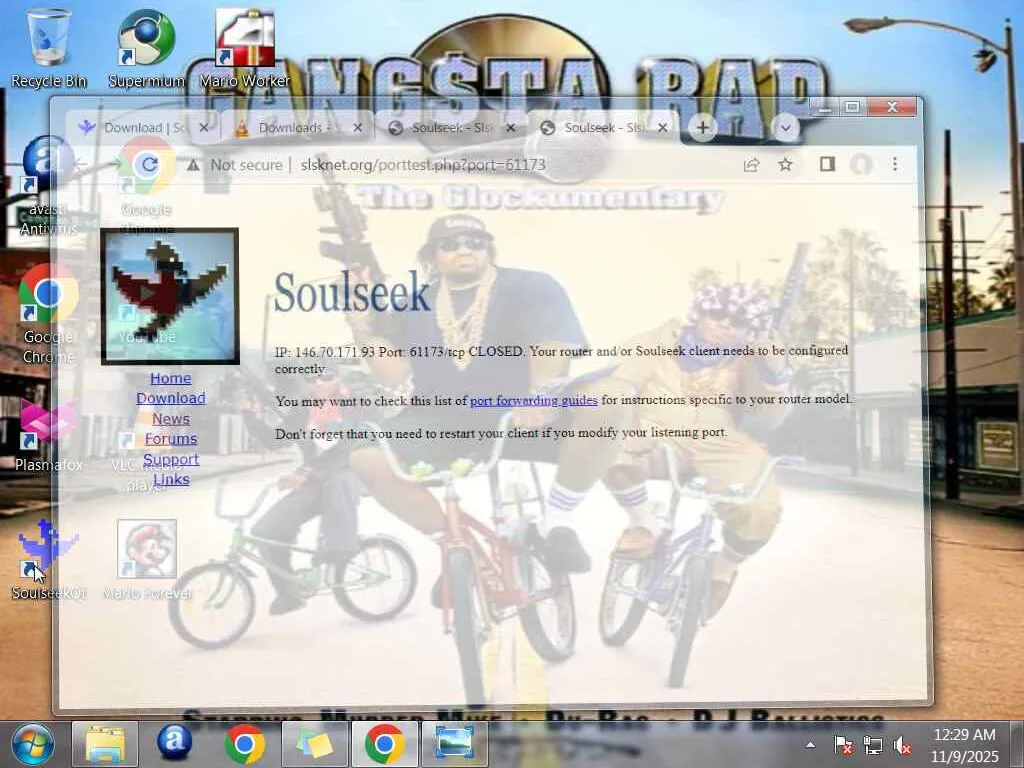This screenshot has height=768, width=1024.
Task: Click the Share this page icon
Action: [x=751, y=165]
